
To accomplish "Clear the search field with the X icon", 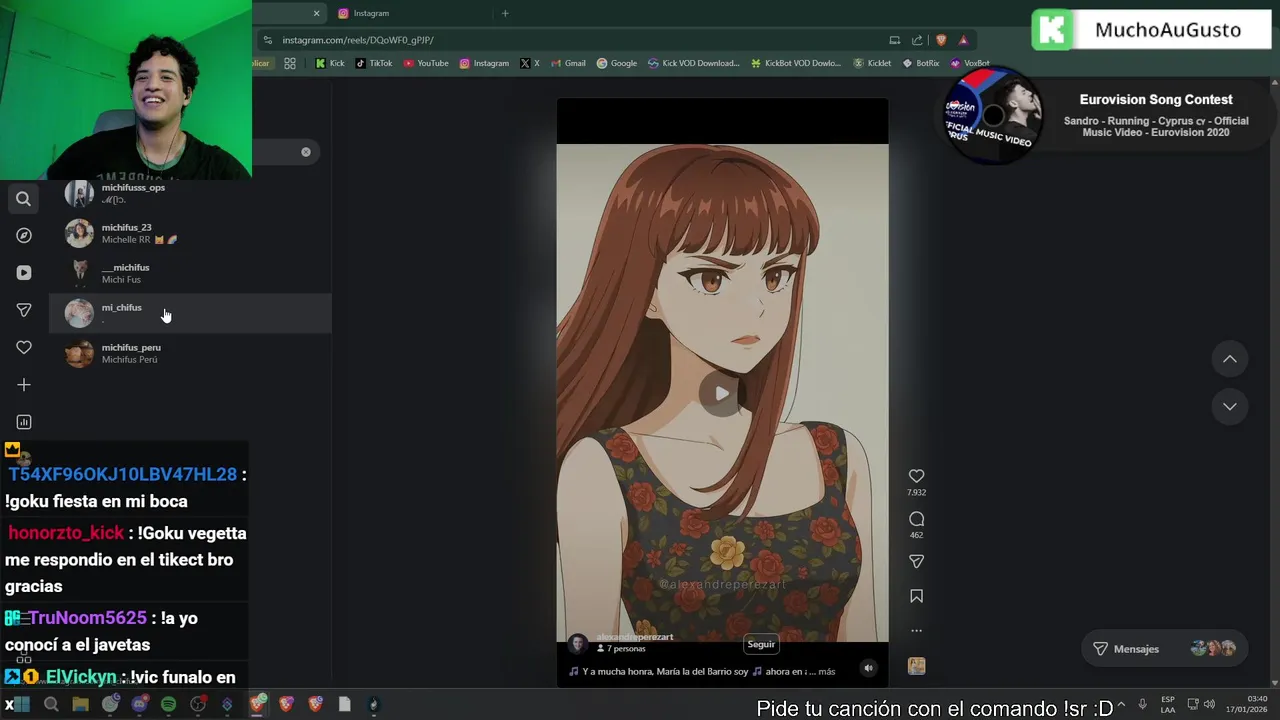I will (306, 152).
